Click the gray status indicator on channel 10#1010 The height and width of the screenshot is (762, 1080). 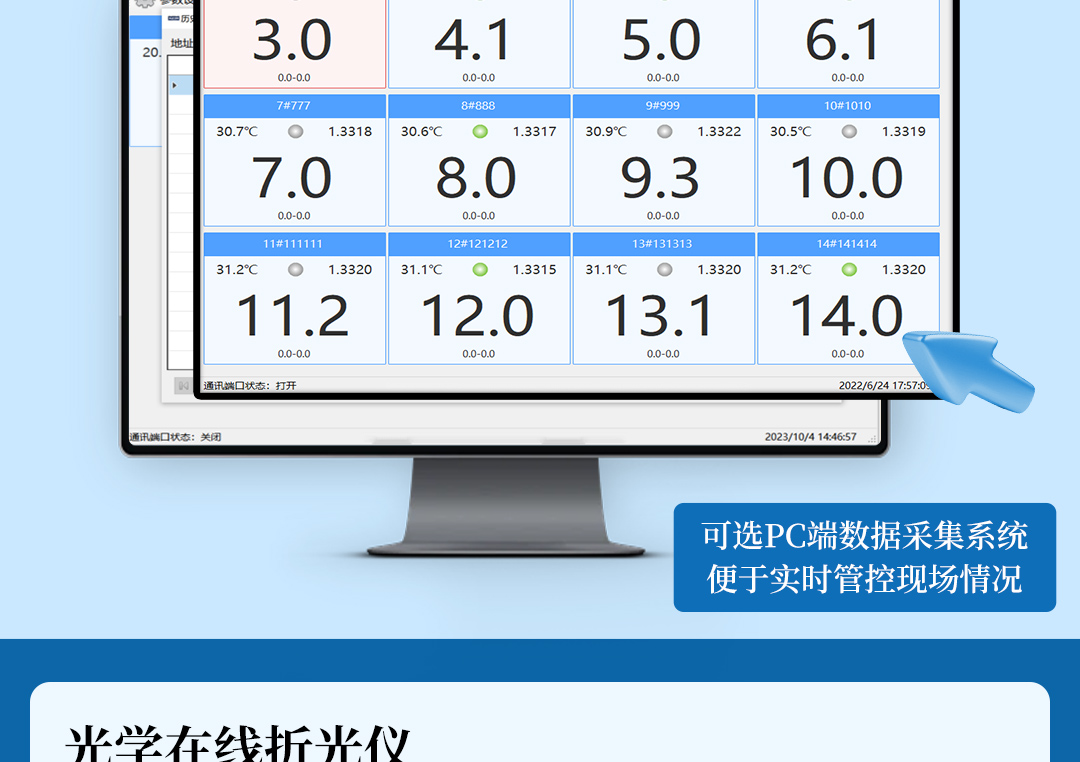click(849, 131)
